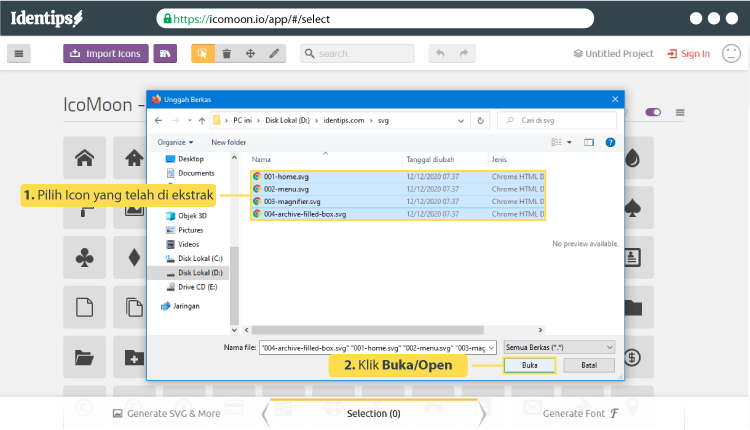Click the Buka button
Image resolution: width=750 pixels, height=430 pixels.
(529, 365)
